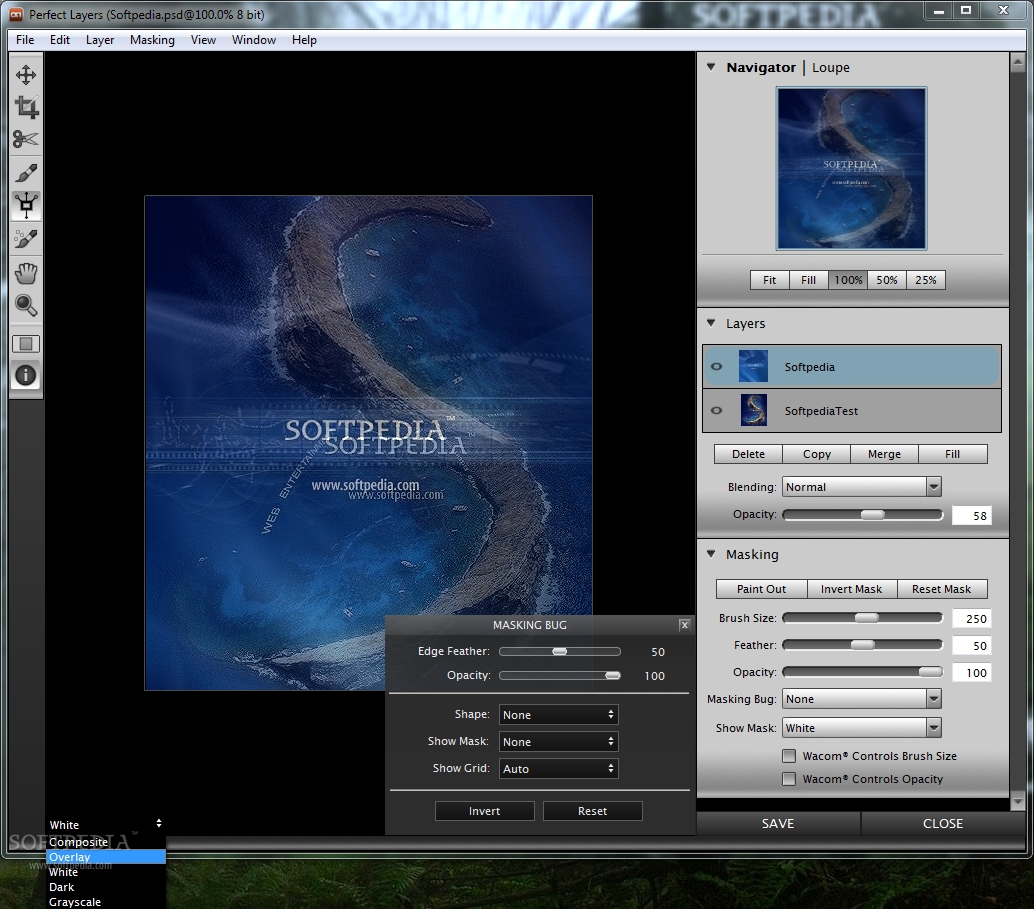The height and width of the screenshot is (909, 1034).
Task: Click the CLOSE button
Action: coord(943,823)
